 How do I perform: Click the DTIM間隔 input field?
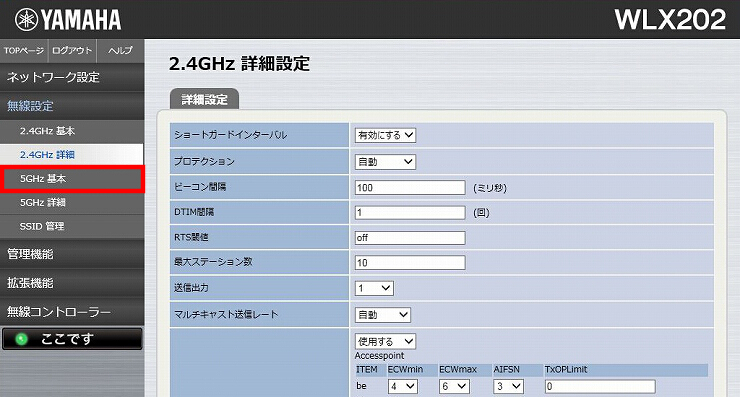[x=410, y=212]
